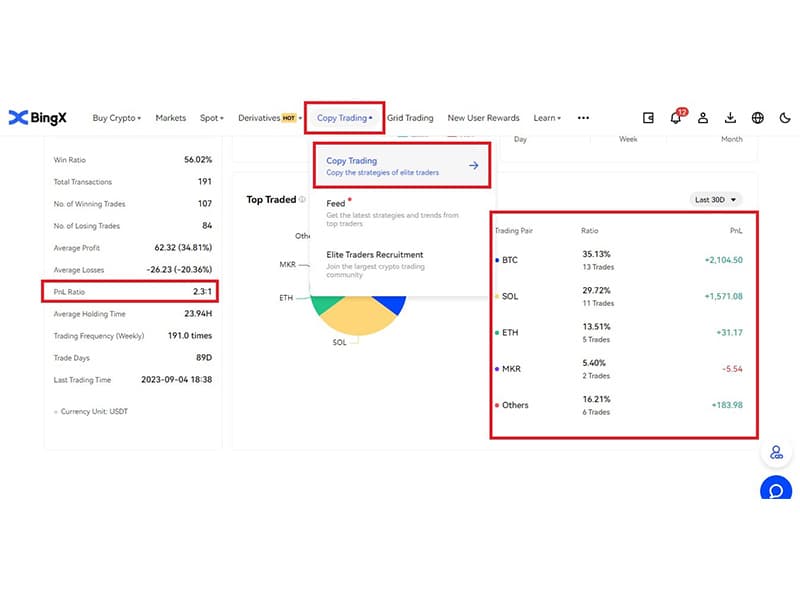Image resolution: width=800 pixels, height=600 pixels.
Task: Click the Others trading pair row label
Action: pyautogui.click(x=515, y=405)
